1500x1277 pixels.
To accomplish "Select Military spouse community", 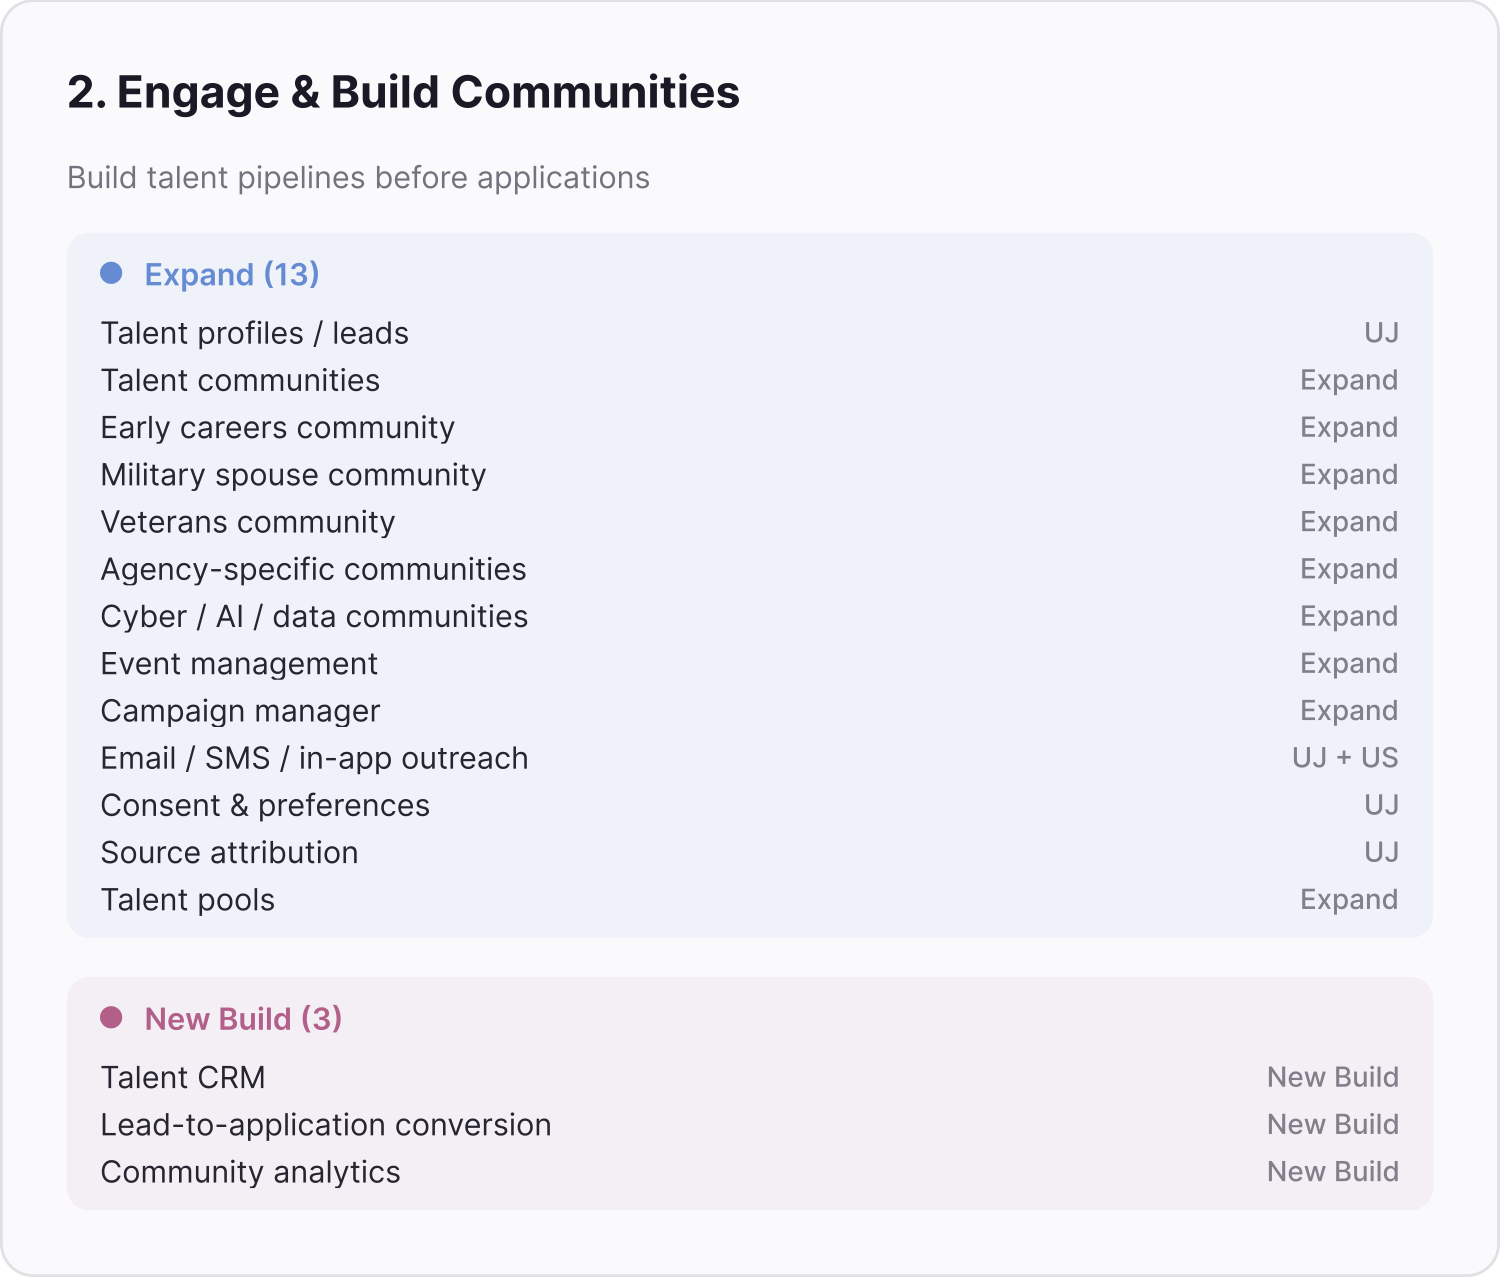I will click(x=750, y=474).
